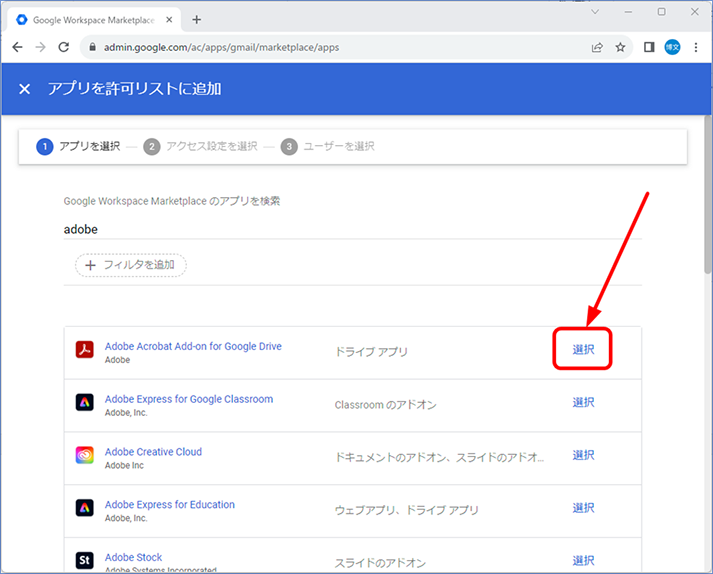The width and height of the screenshot is (713, 574).
Task: Click ウェブアプリ、ドライブ アプリ category text
Action: coord(407,510)
